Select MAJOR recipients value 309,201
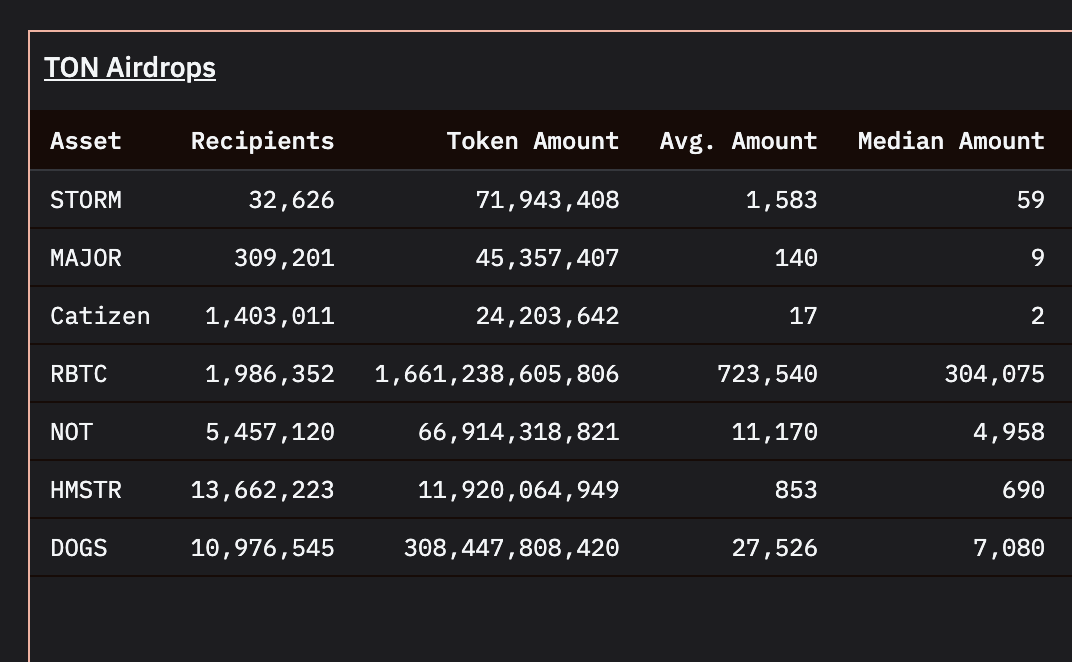This screenshot has width=1072, height=662. 284,258
